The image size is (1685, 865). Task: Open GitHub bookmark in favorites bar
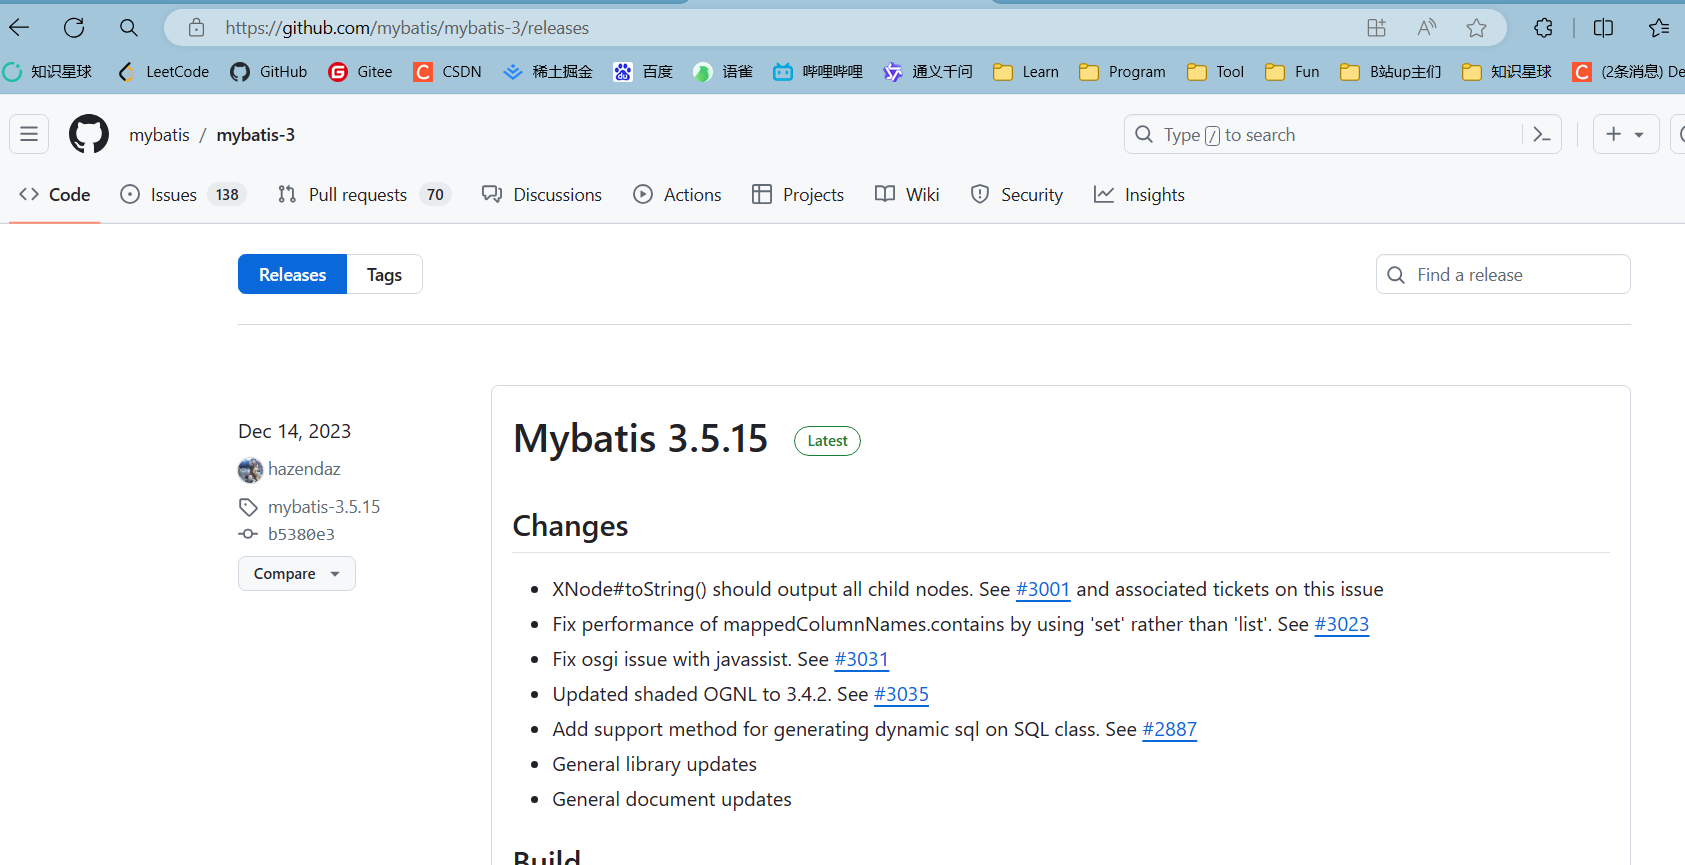click(x=269, y=72)
